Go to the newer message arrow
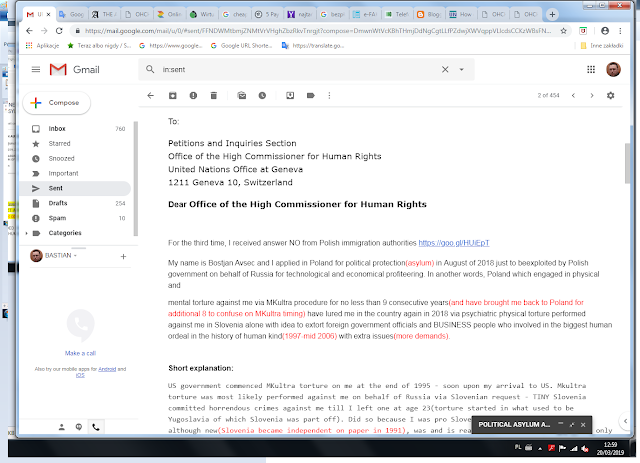The image size is (640, 463). 573,96
